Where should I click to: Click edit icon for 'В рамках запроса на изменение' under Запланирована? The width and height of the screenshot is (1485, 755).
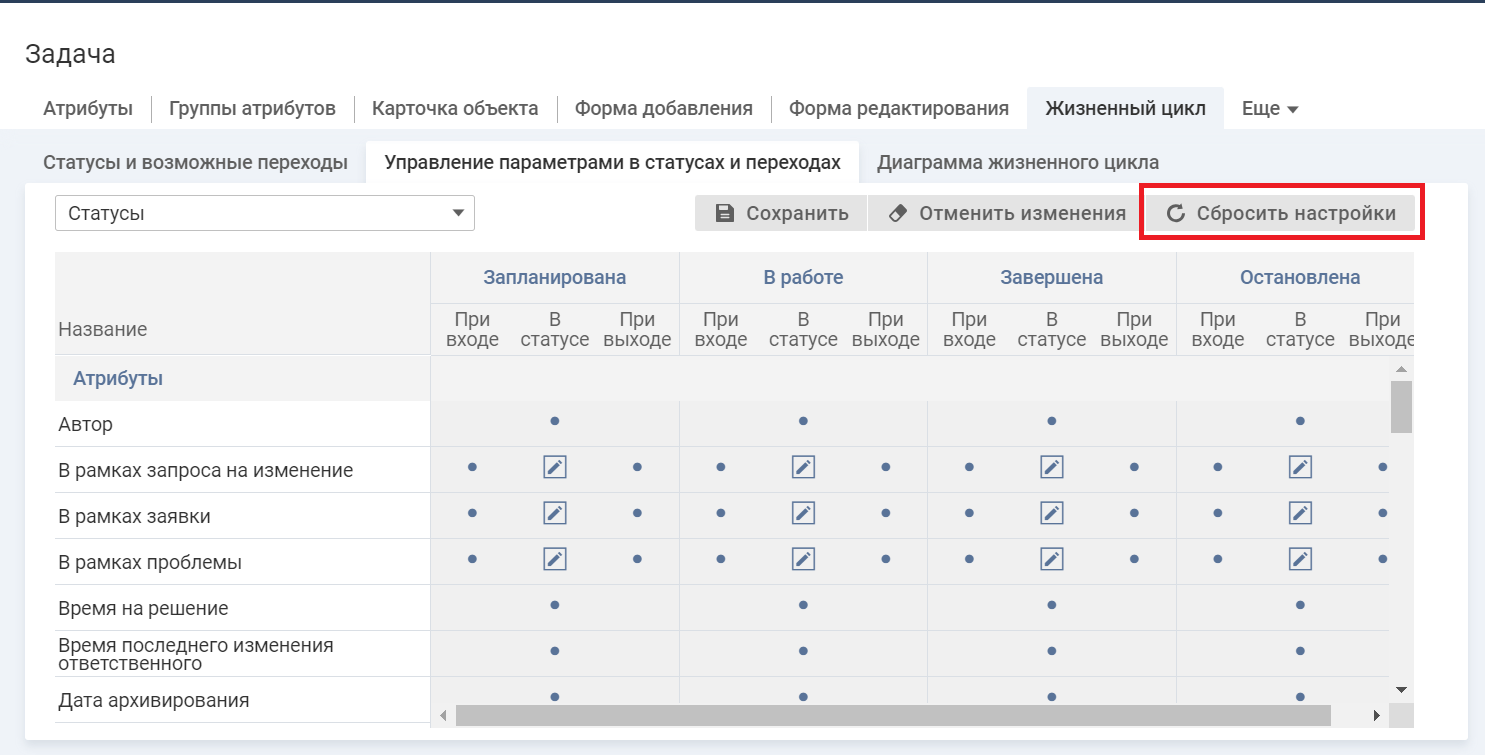point(554,467)
